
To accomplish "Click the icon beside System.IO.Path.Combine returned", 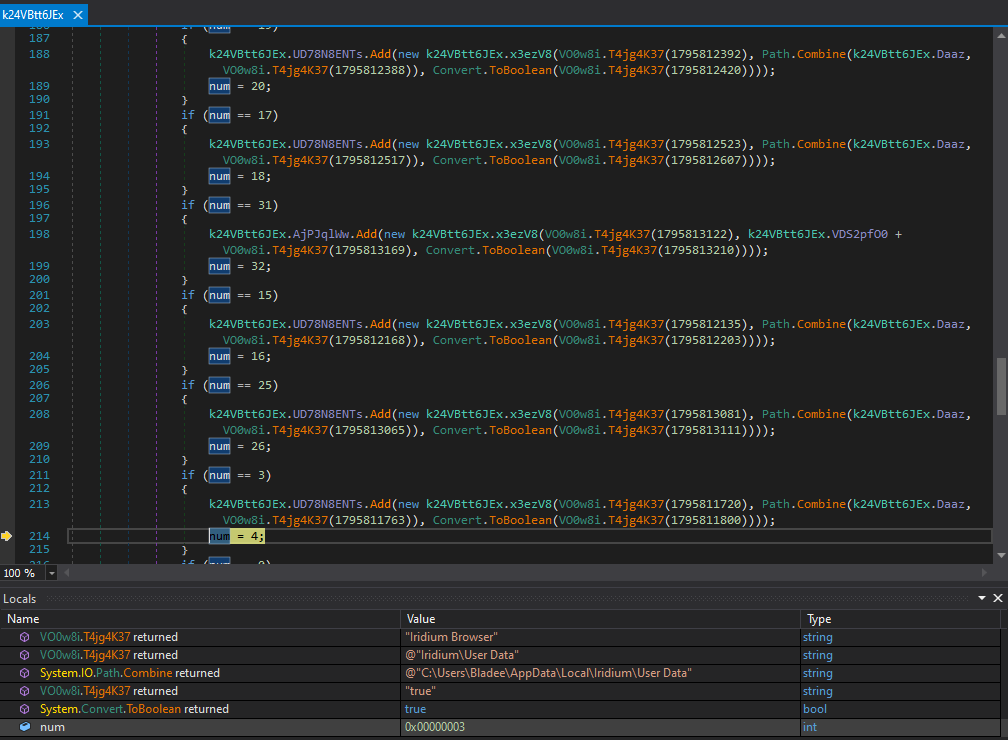I will pos(25,673).
